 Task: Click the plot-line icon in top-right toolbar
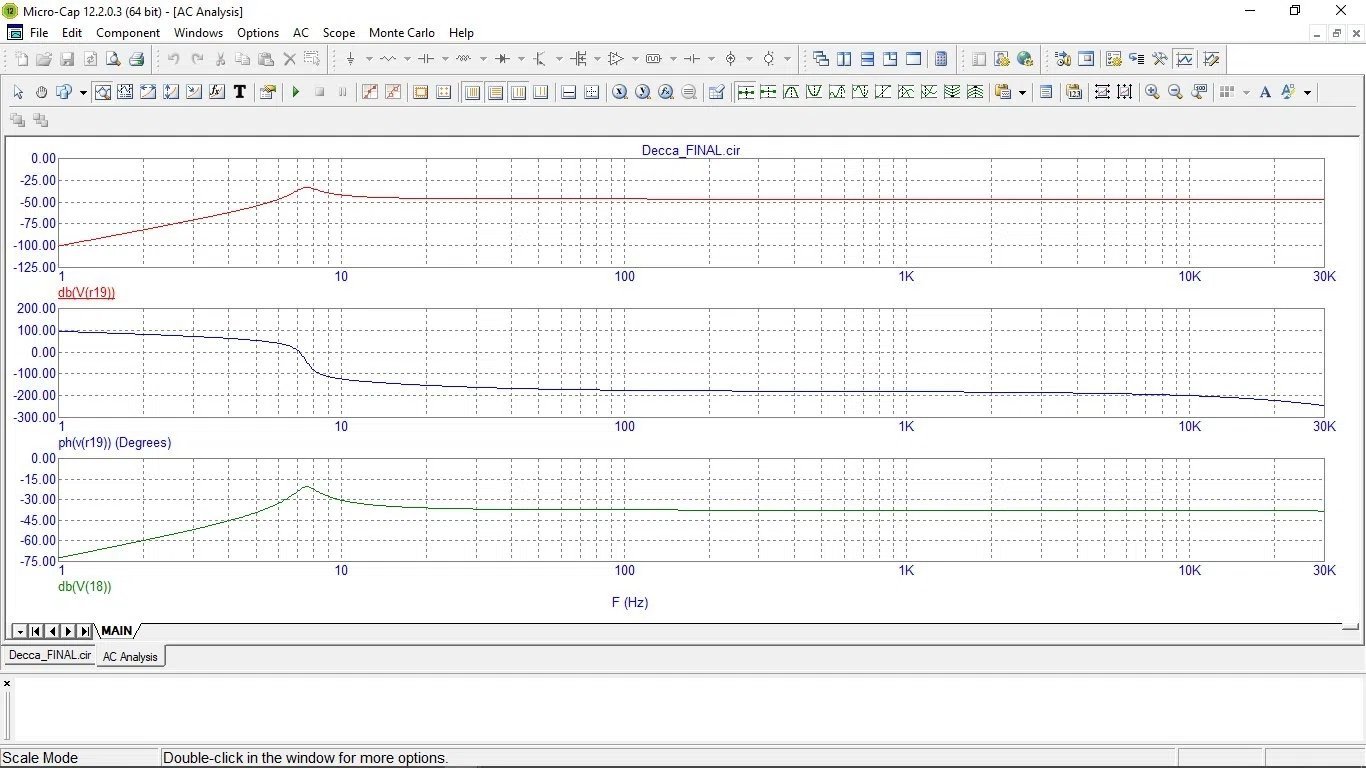click(1184, 59)
